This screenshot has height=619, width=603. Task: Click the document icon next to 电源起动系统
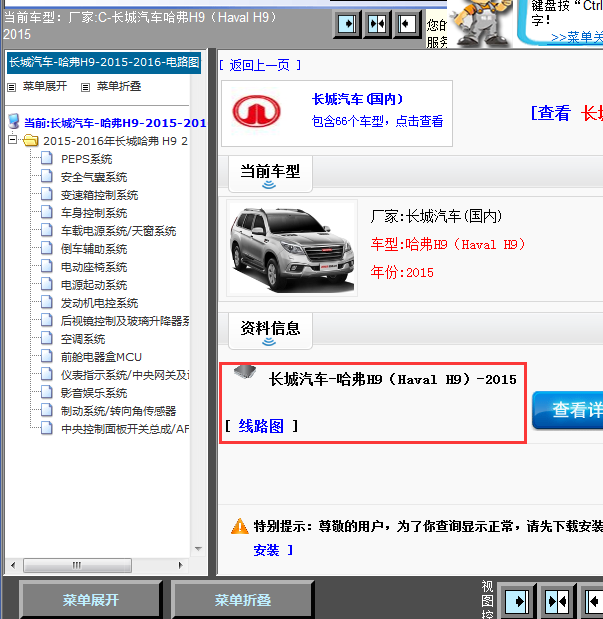point(47,284)
